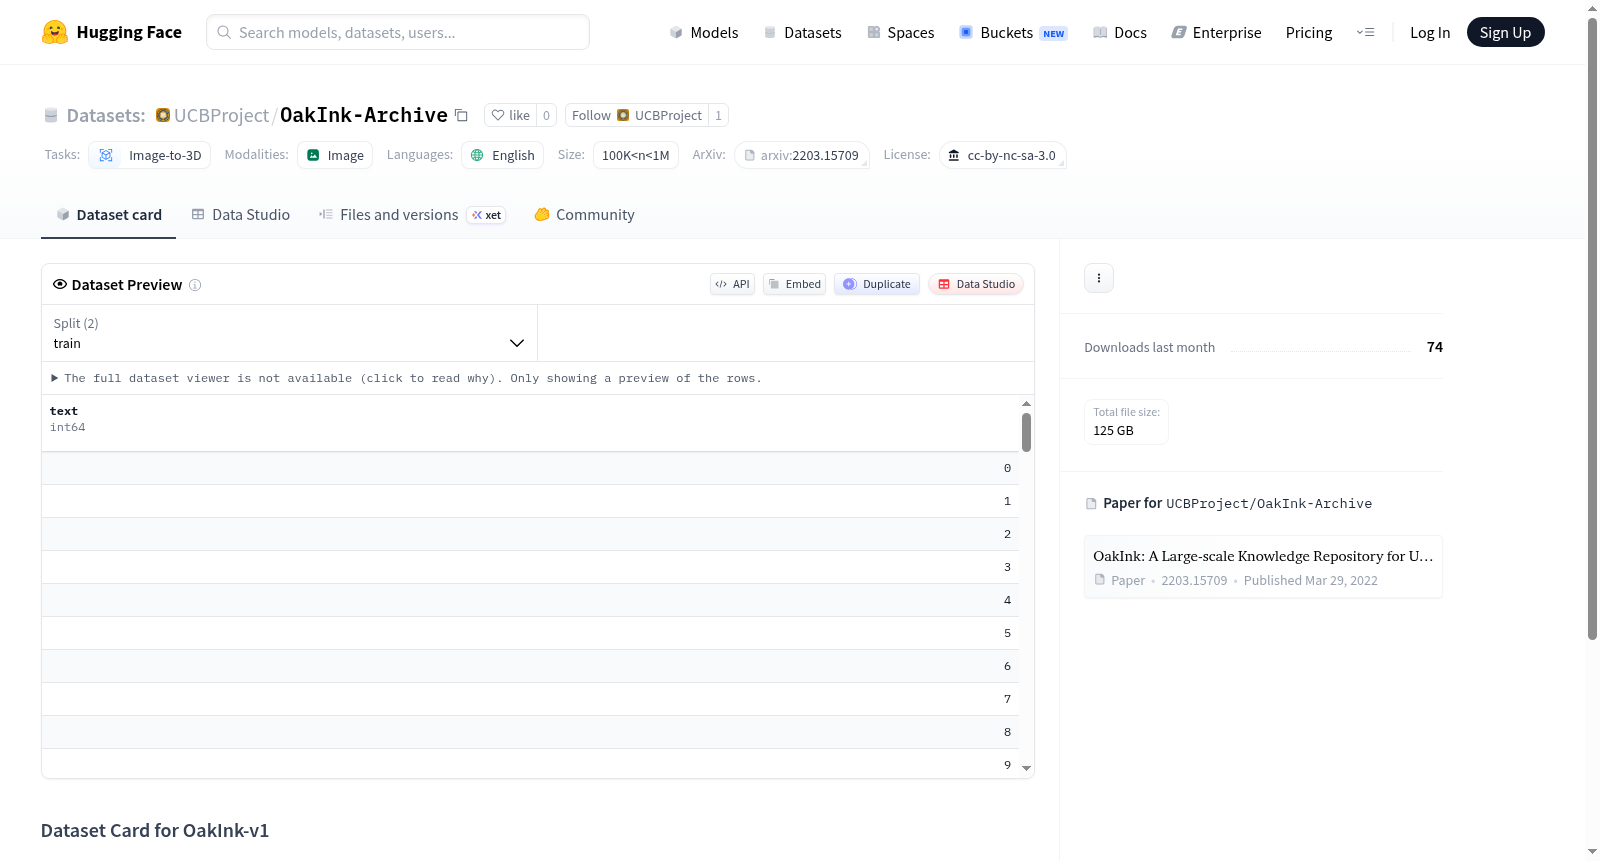Click the 125 GB total file size
The image size is (1600, 861).
tap(1113, 431)
